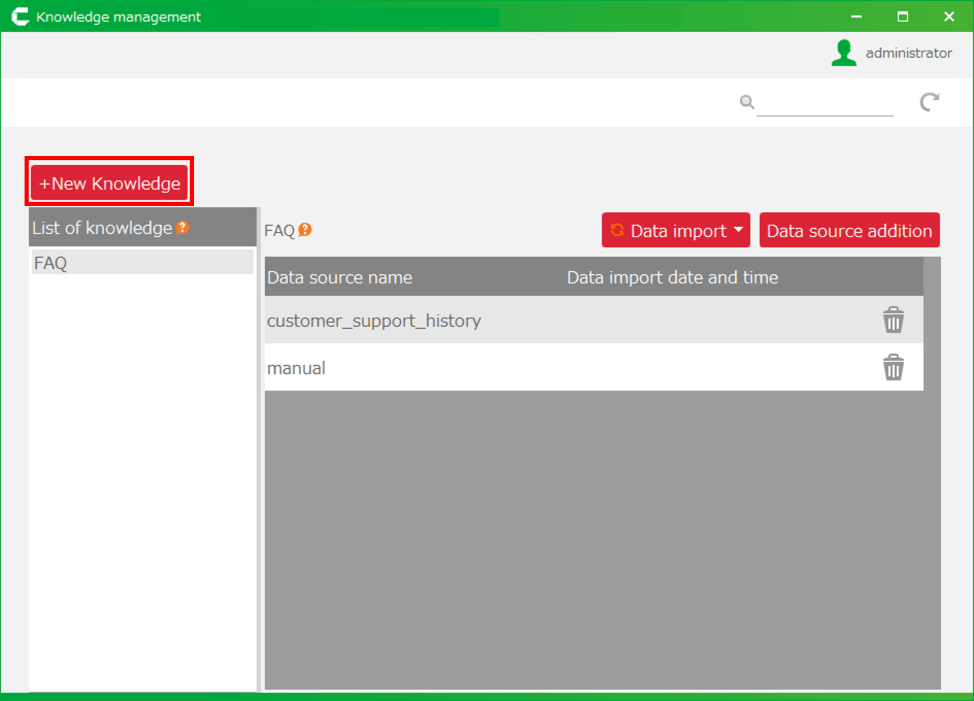Delete the customer_support_history data source
This screenshot has width=974, height=701.
tap(893, 320)
